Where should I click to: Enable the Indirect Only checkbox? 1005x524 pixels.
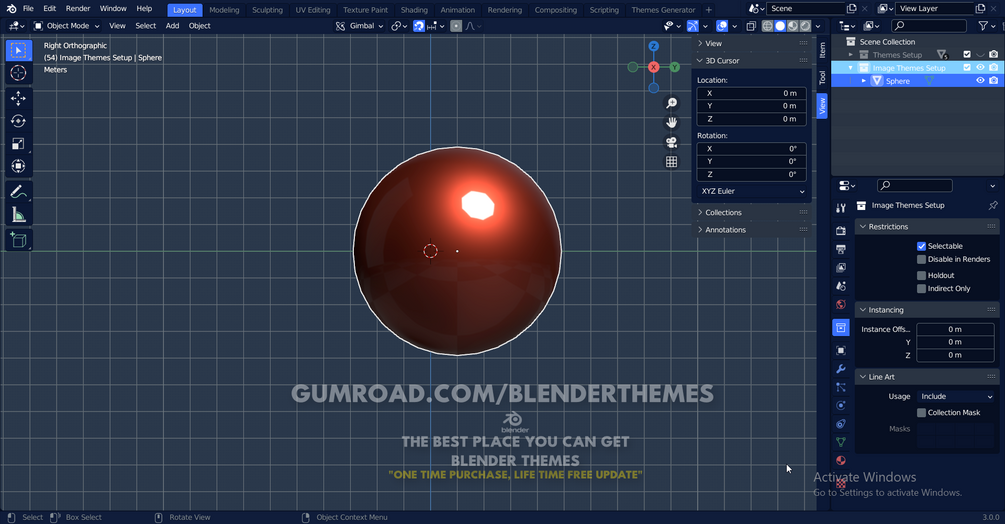point(921,289)
